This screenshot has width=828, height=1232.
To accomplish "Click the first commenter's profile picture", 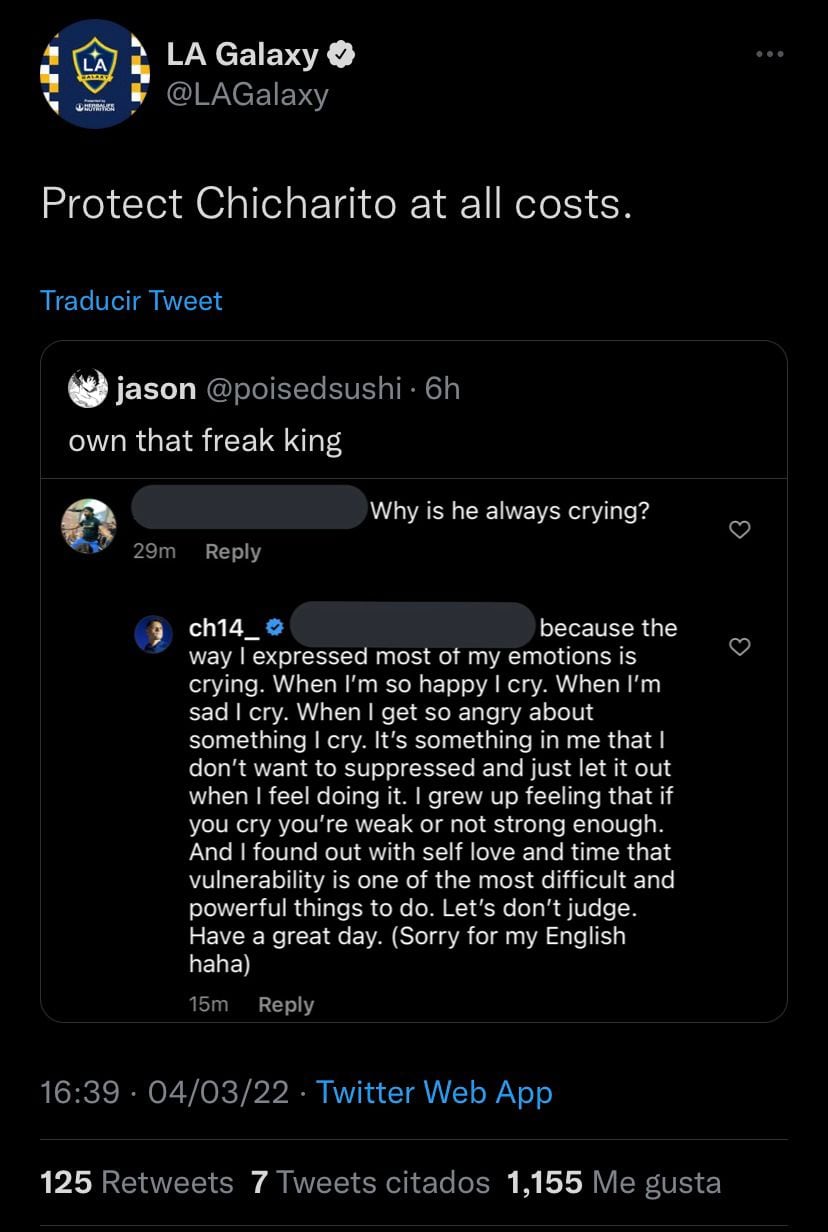I will click(89, 525).
